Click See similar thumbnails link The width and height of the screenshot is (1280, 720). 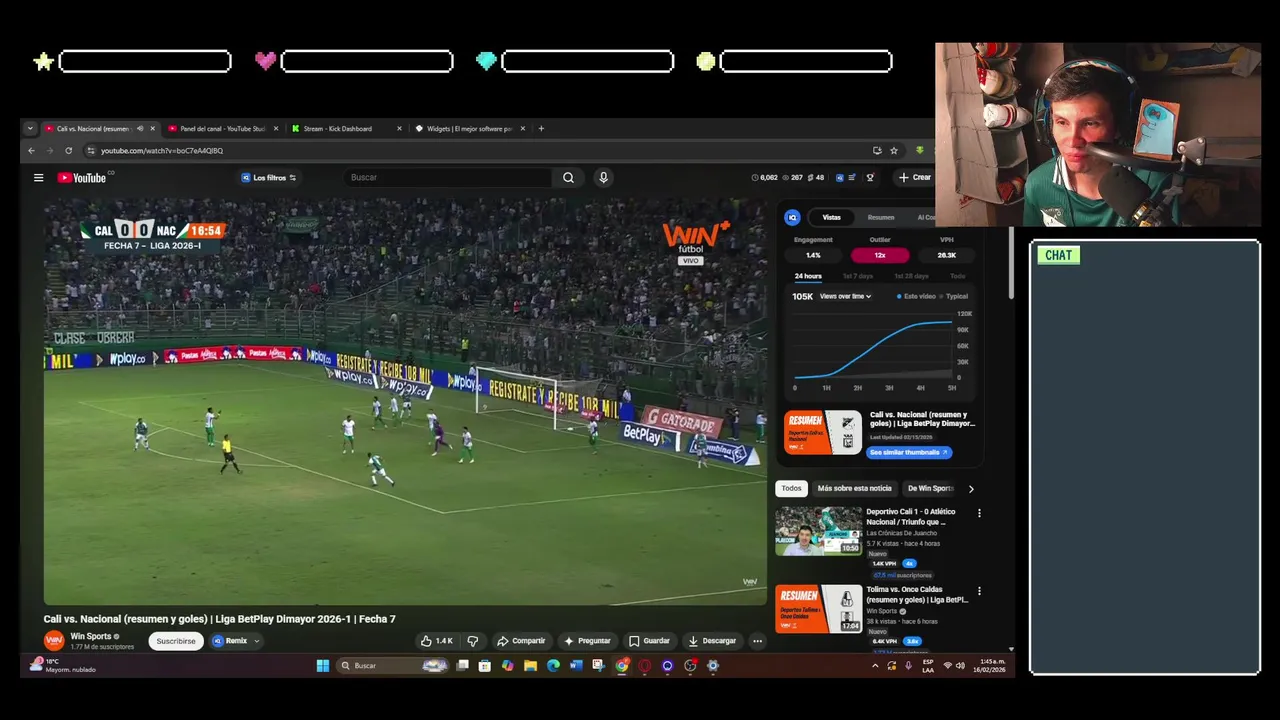point(908,452)
